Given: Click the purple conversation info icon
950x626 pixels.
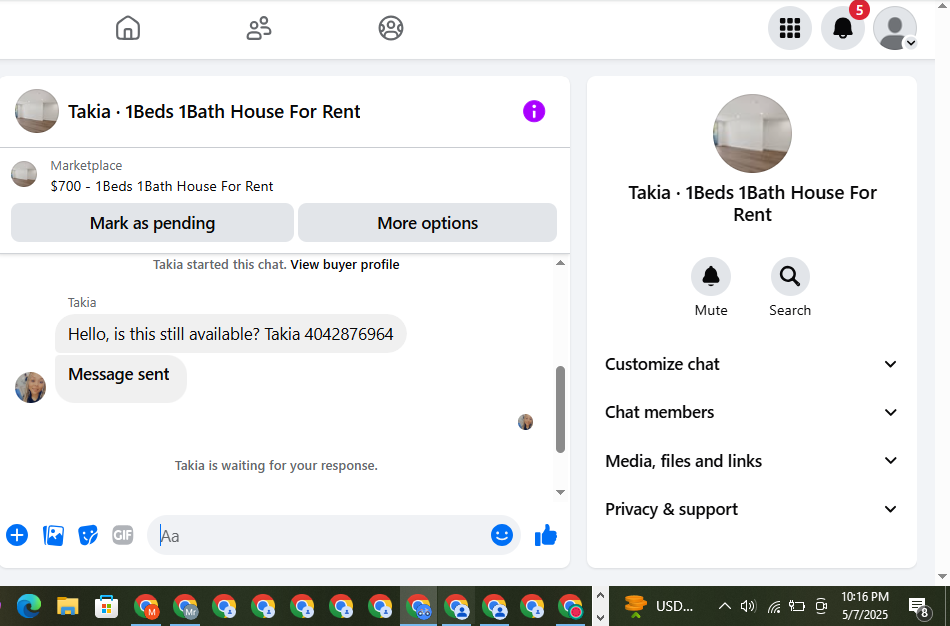Looking at the screenshot, I should click(x=534, y=112).
